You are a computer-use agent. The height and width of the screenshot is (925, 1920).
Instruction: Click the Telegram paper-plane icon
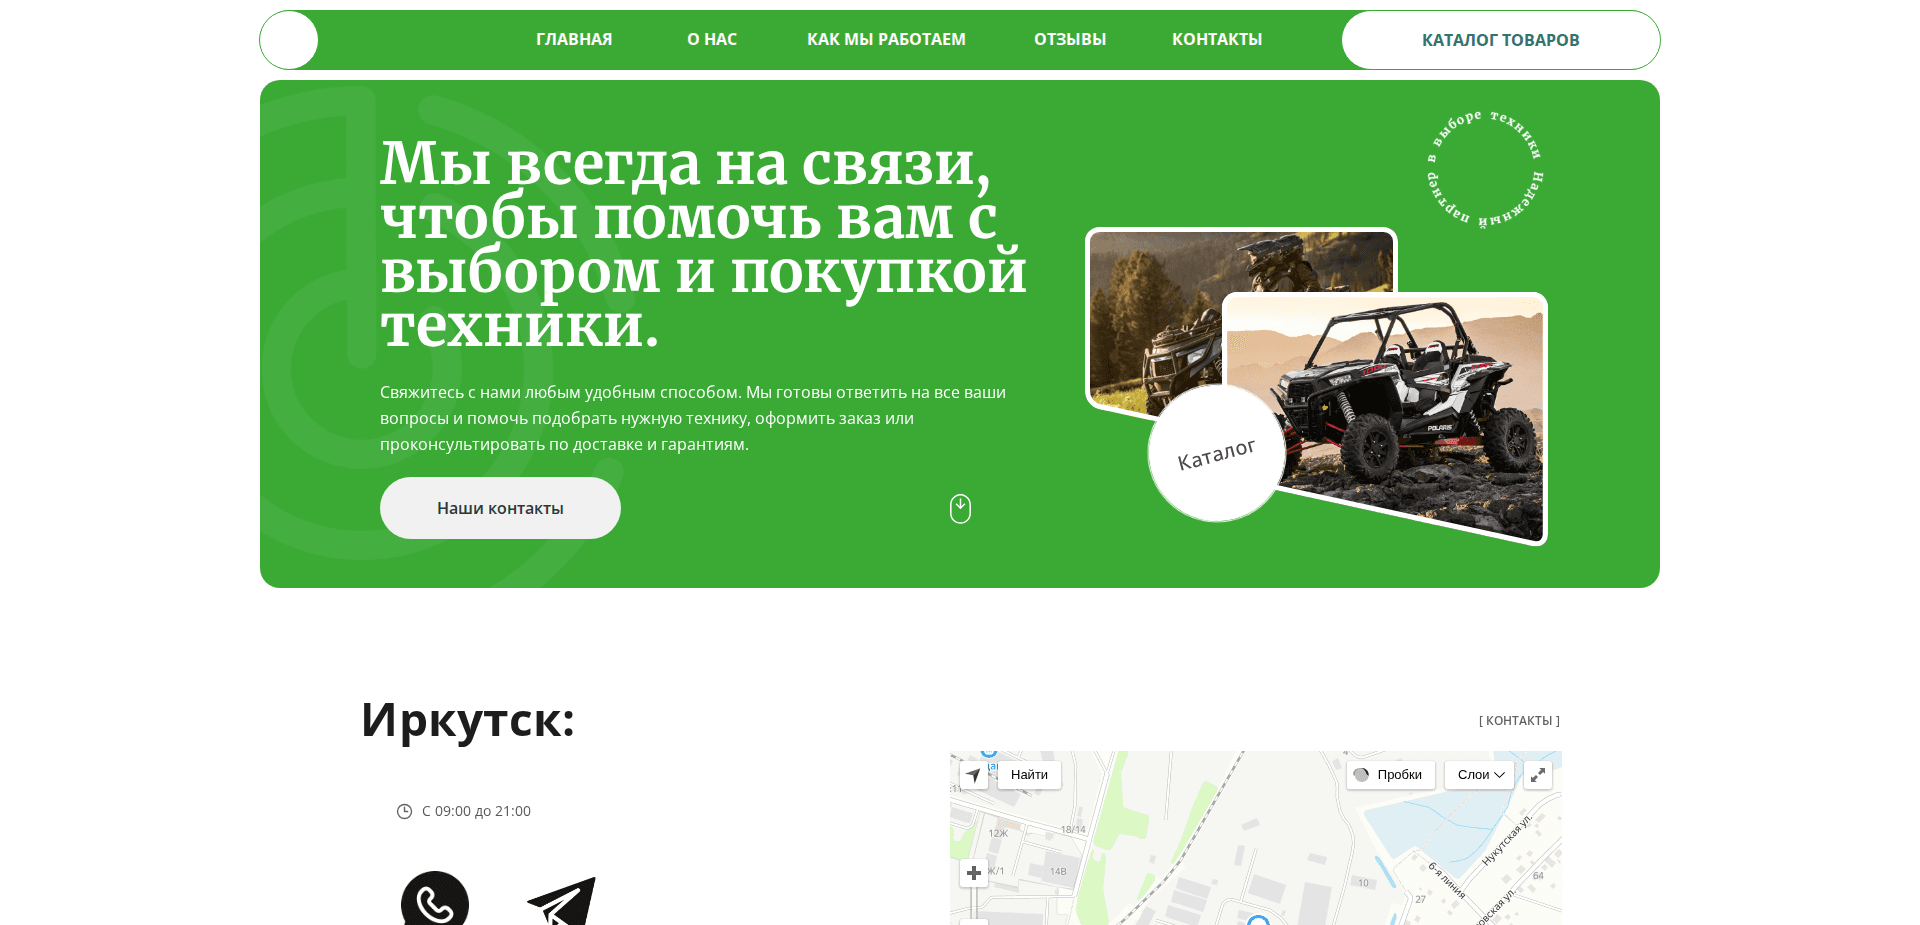(x=563, y=899)
